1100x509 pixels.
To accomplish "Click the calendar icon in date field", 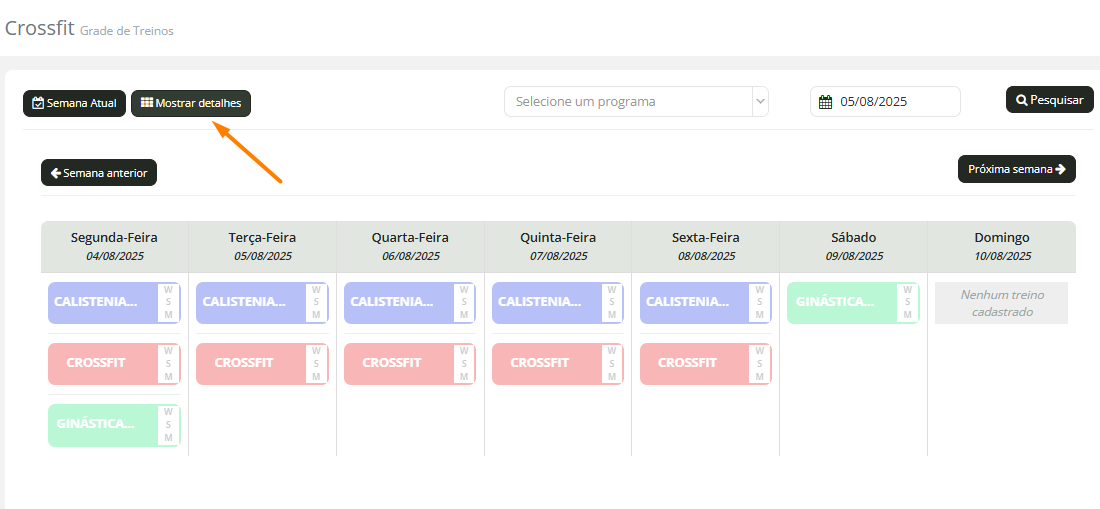I will 826,102.
